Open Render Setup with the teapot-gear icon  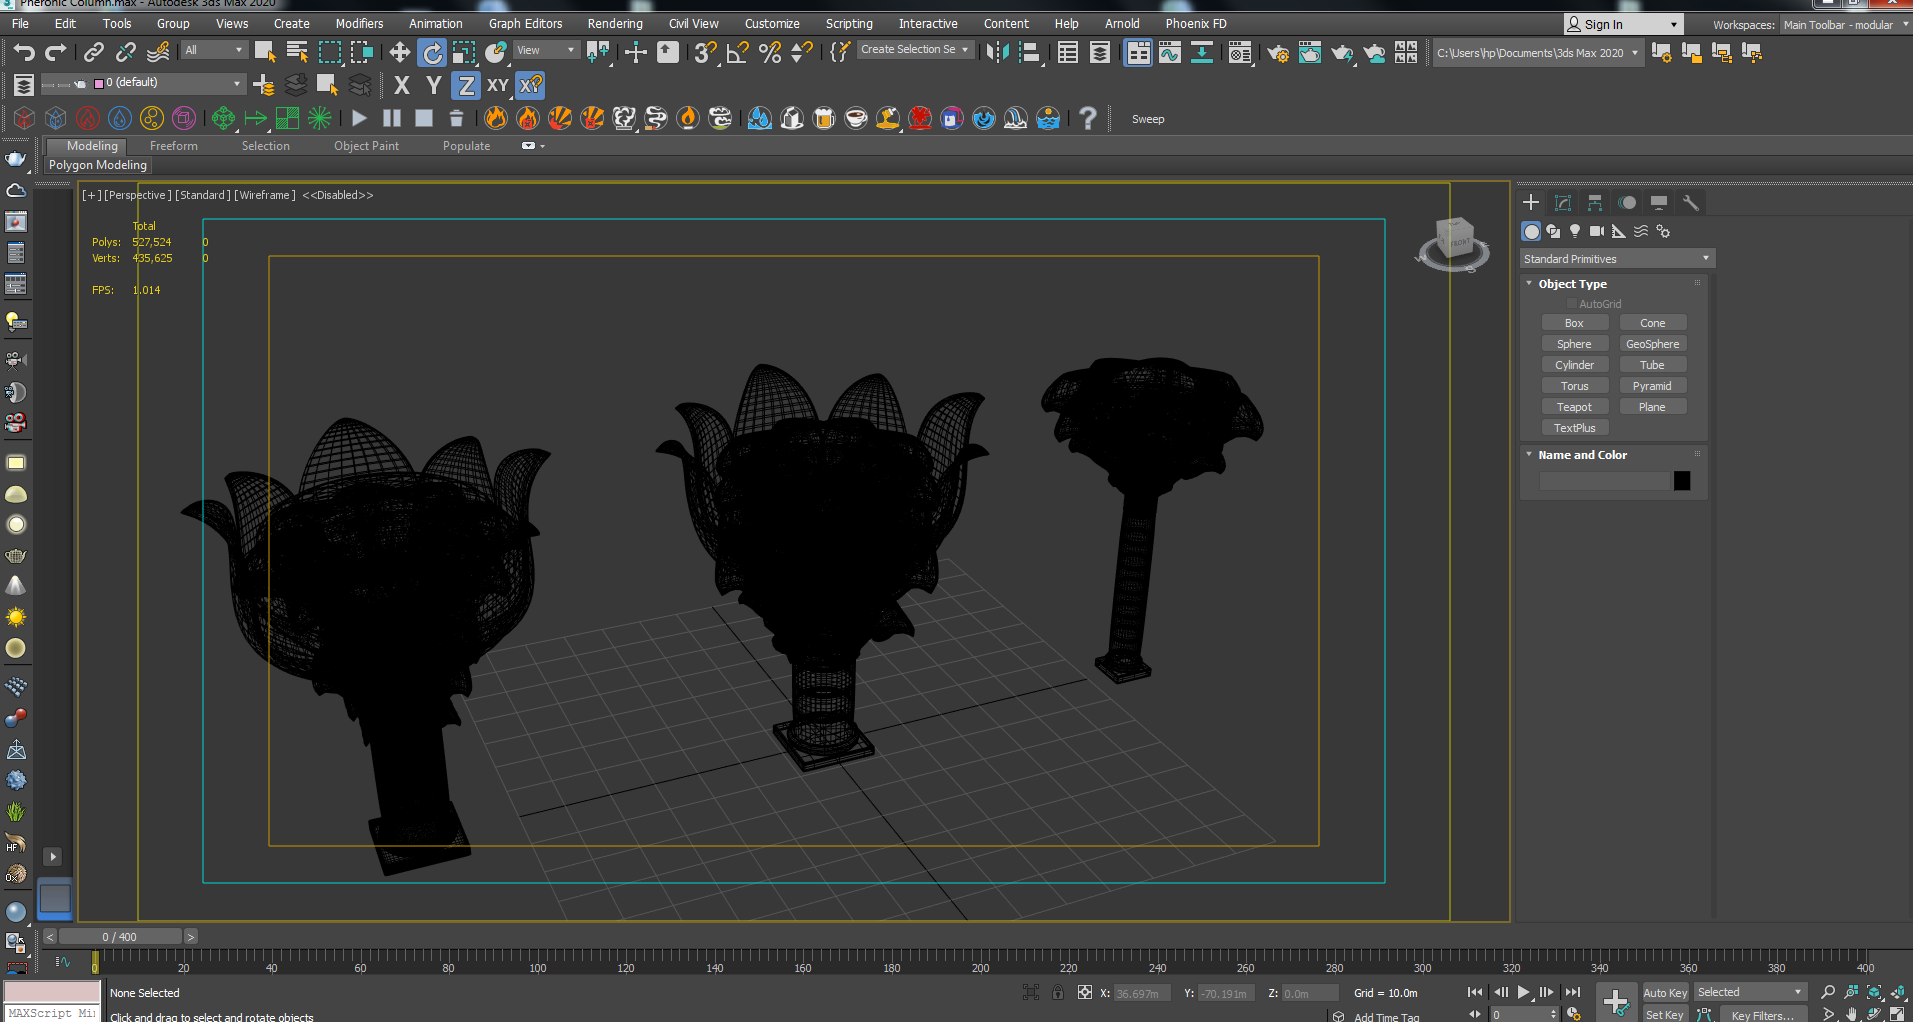click(1277, 53)
